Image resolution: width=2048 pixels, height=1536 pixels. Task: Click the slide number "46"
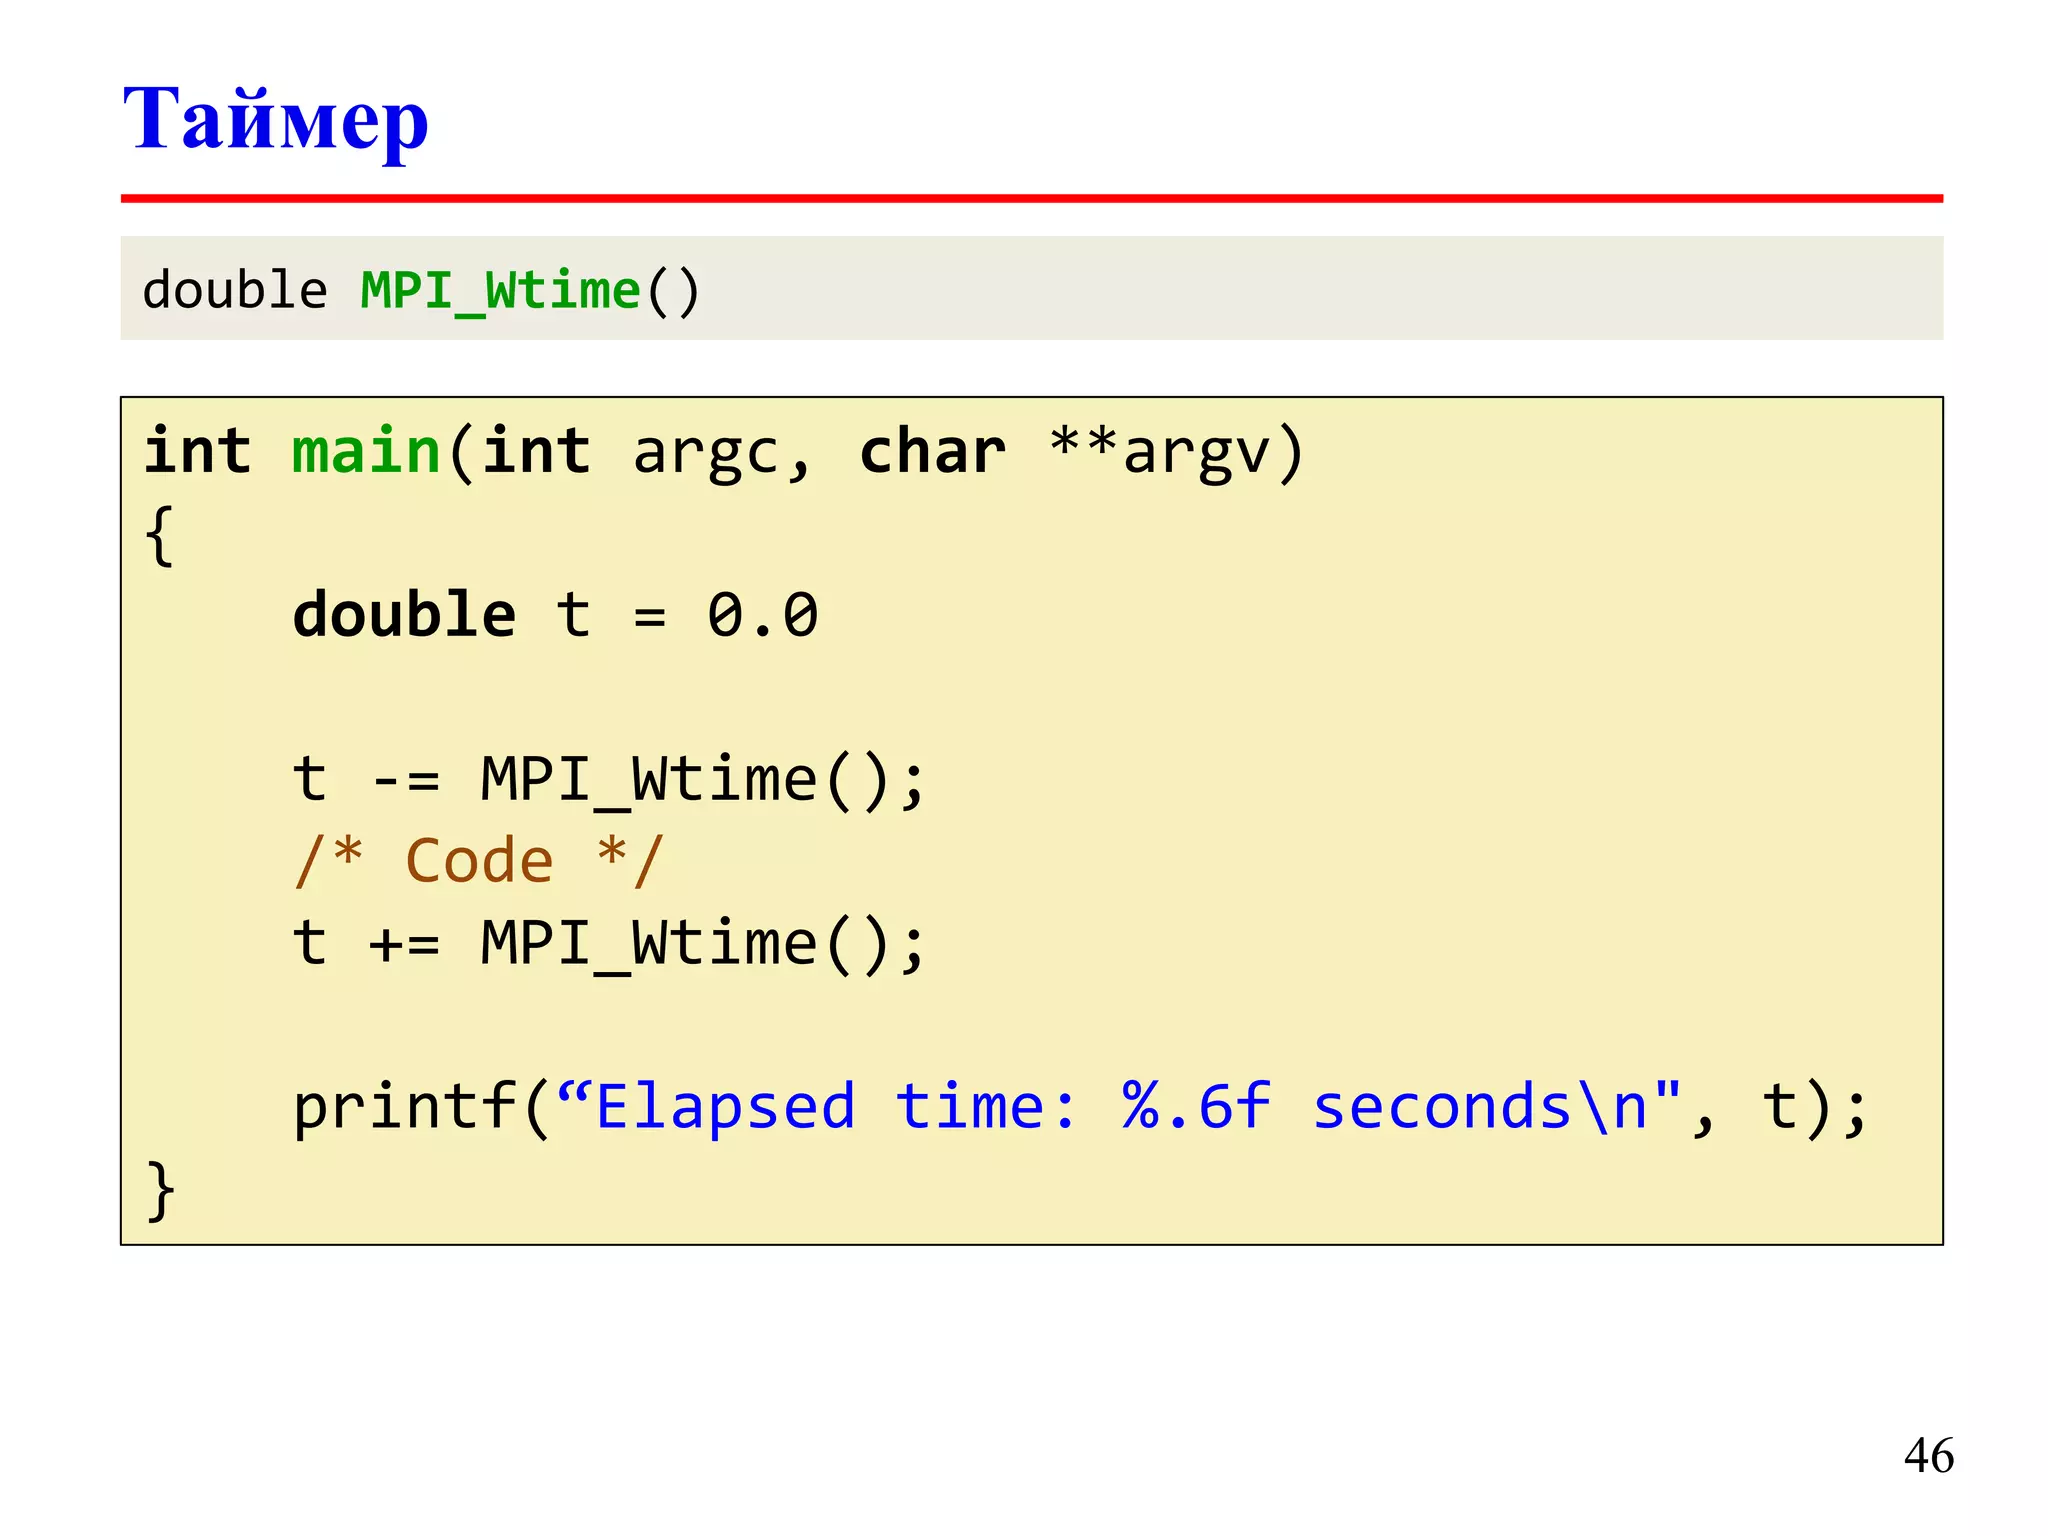click(1929, 1455)
